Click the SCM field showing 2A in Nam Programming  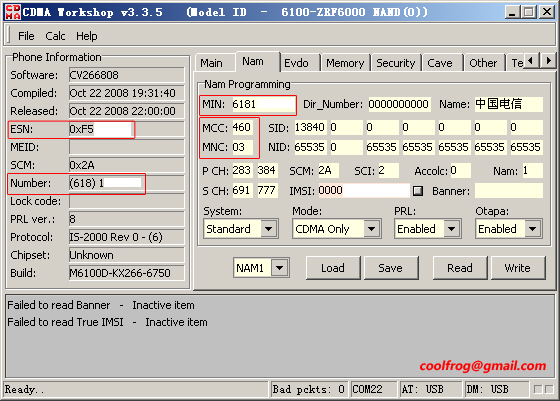(328, 170)
